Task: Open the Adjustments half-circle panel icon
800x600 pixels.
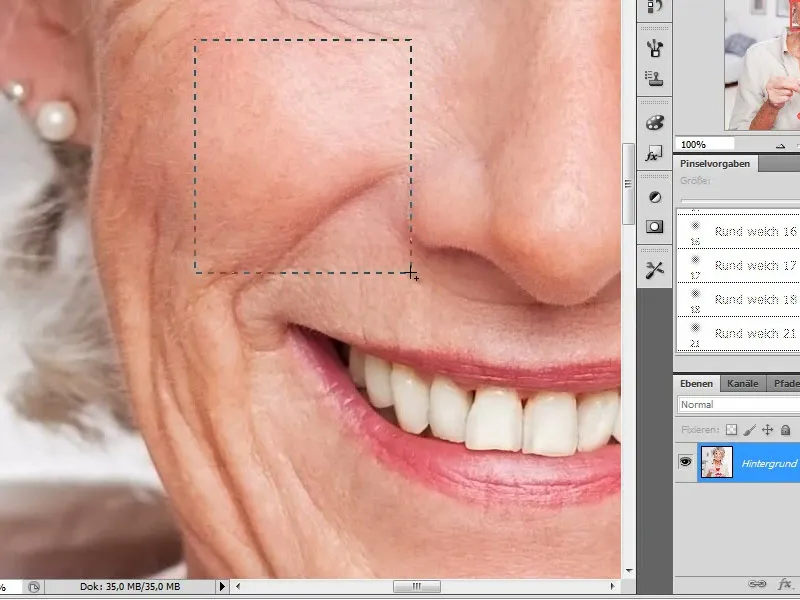Action: (x=655, y=196)
